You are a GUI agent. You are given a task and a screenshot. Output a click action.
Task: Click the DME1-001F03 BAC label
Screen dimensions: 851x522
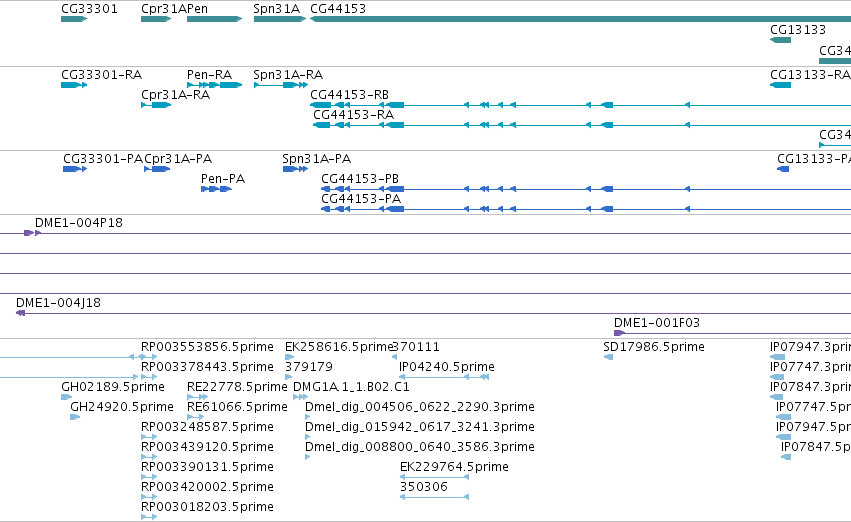click(x=657, y=323)
